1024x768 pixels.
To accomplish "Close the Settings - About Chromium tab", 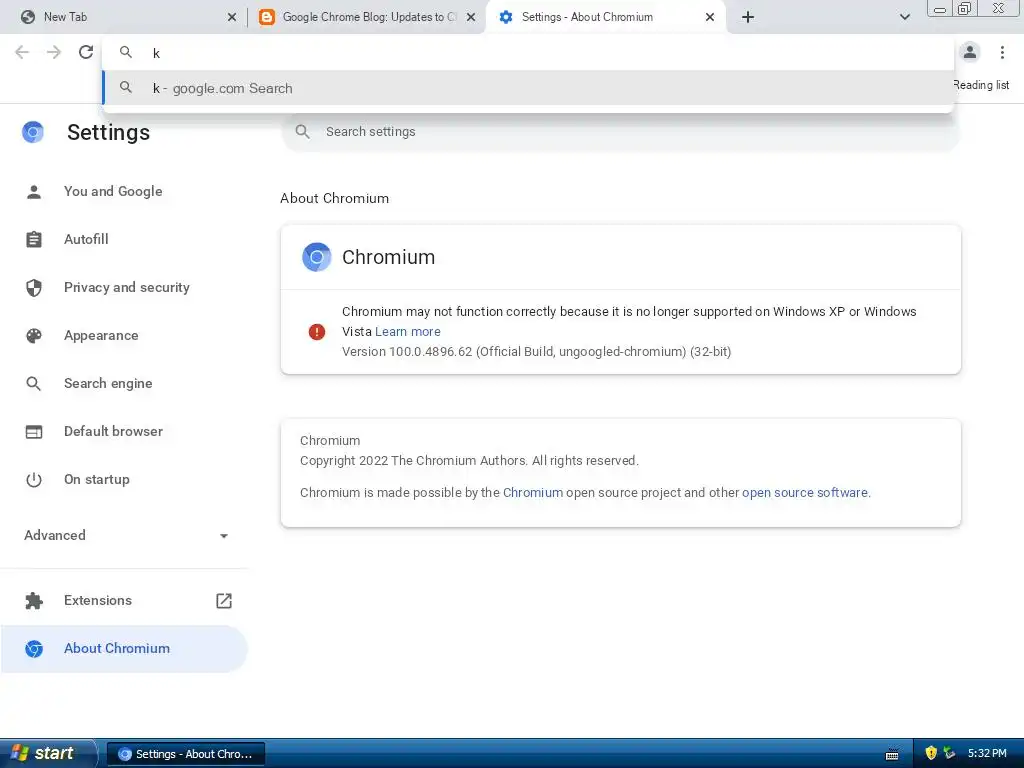I will [710, 17].
